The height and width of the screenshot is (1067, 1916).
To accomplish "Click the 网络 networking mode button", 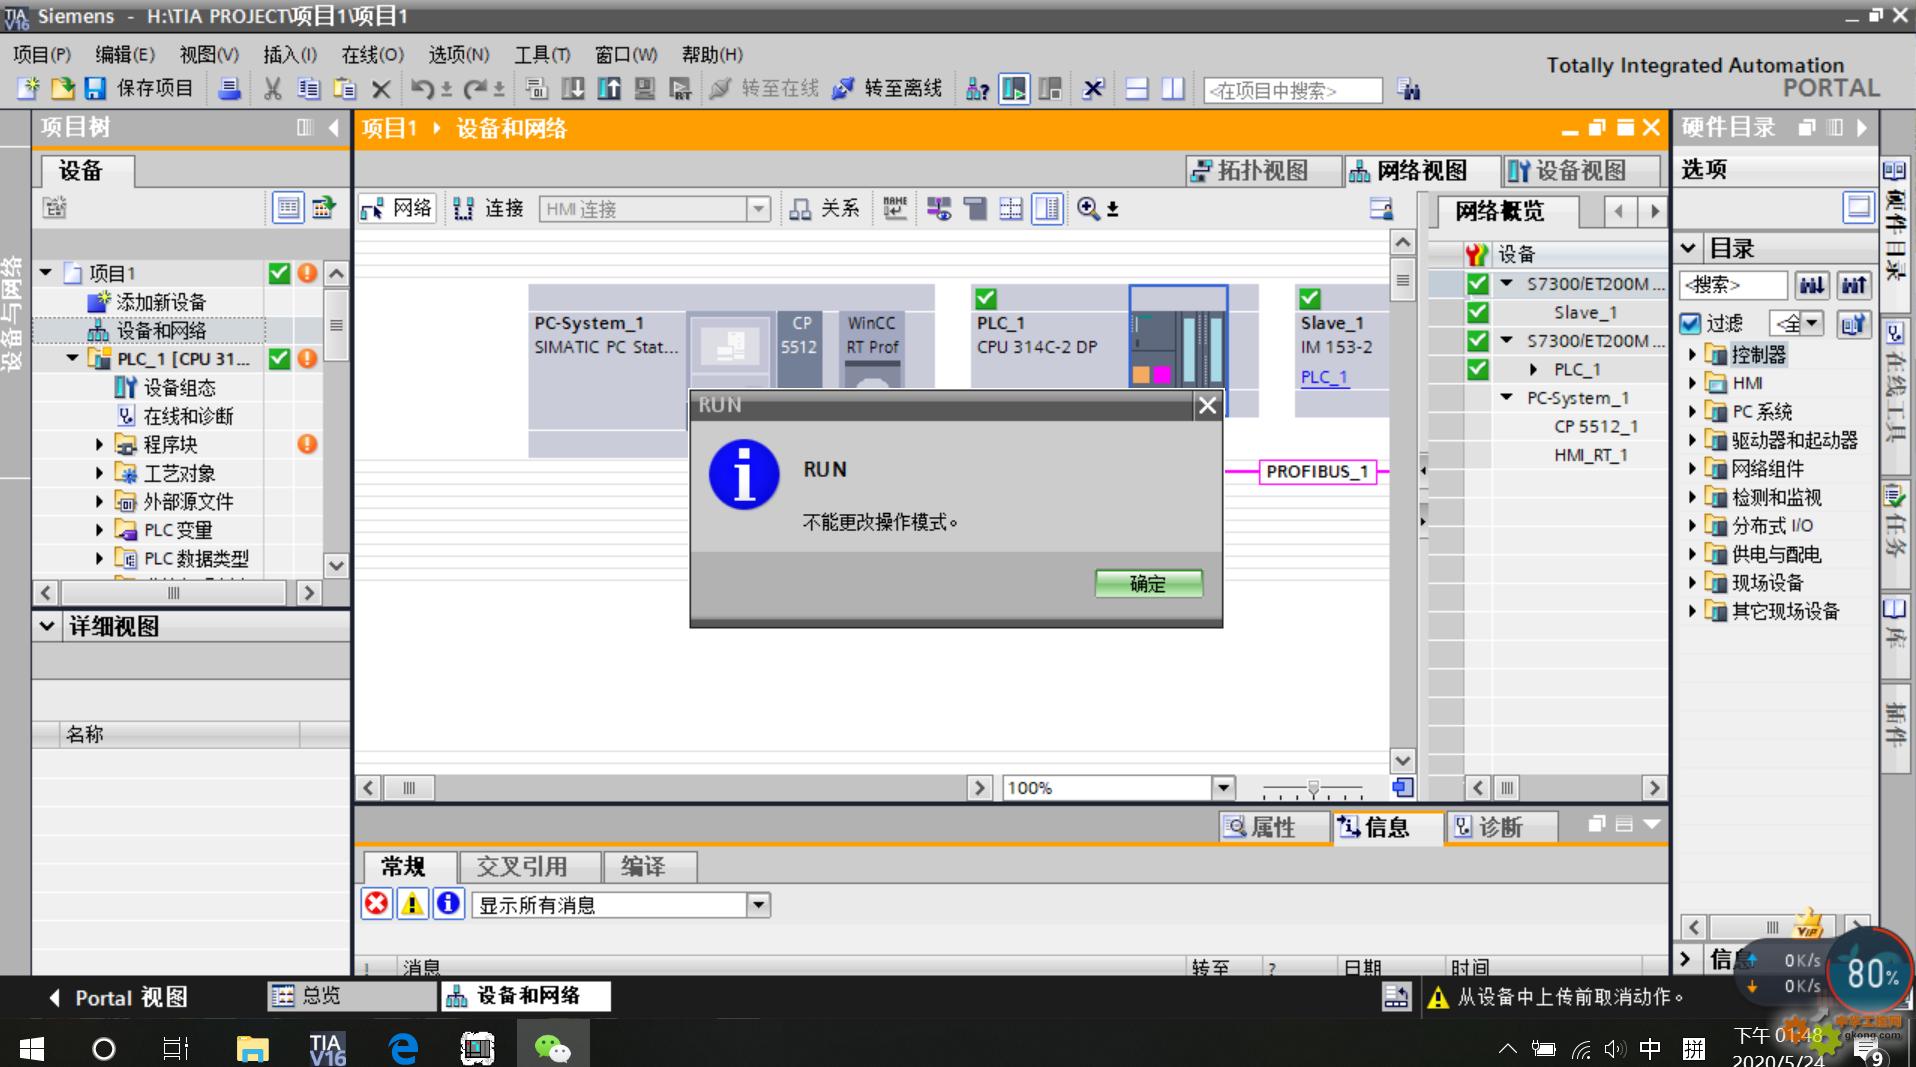I will coord(398,208).
